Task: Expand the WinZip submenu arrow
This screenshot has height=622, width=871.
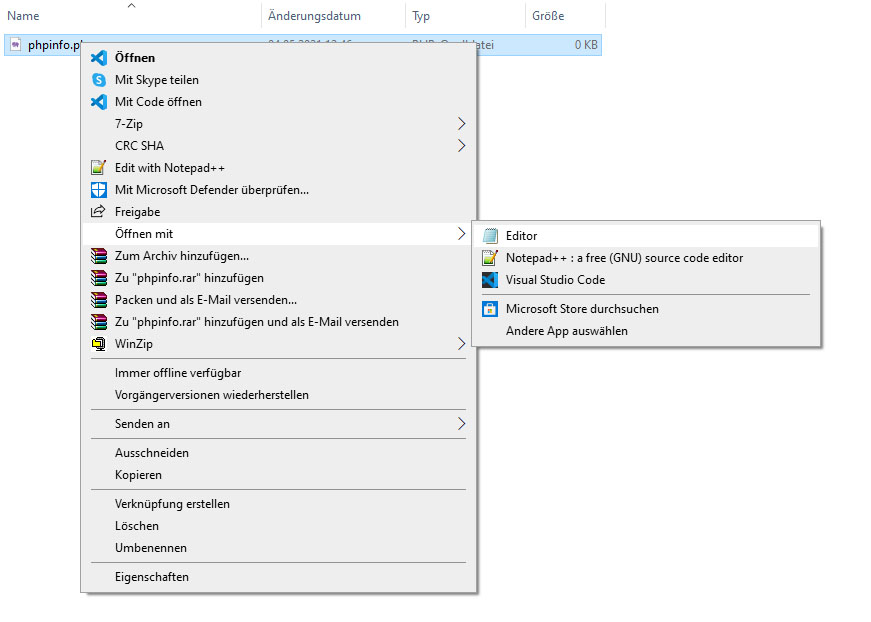Action: click(461, 344)
